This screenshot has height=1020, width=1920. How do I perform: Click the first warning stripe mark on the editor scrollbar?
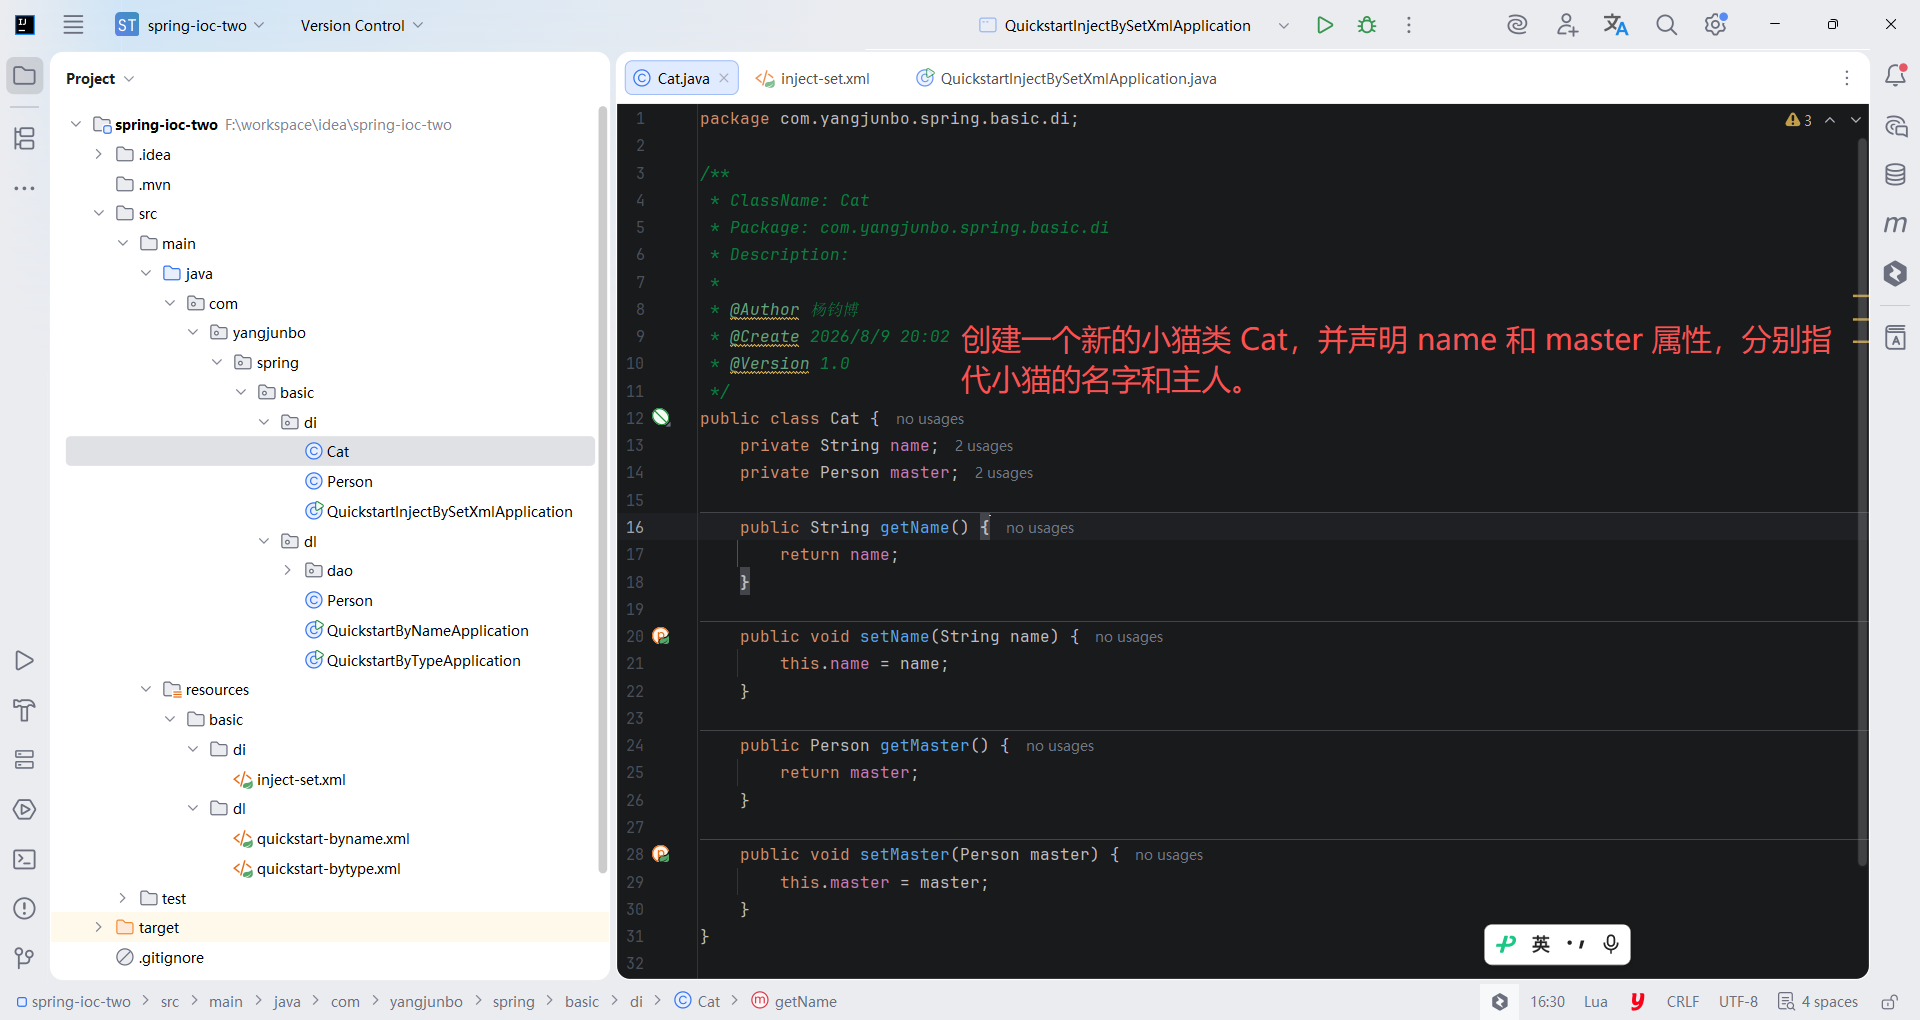1861,296
